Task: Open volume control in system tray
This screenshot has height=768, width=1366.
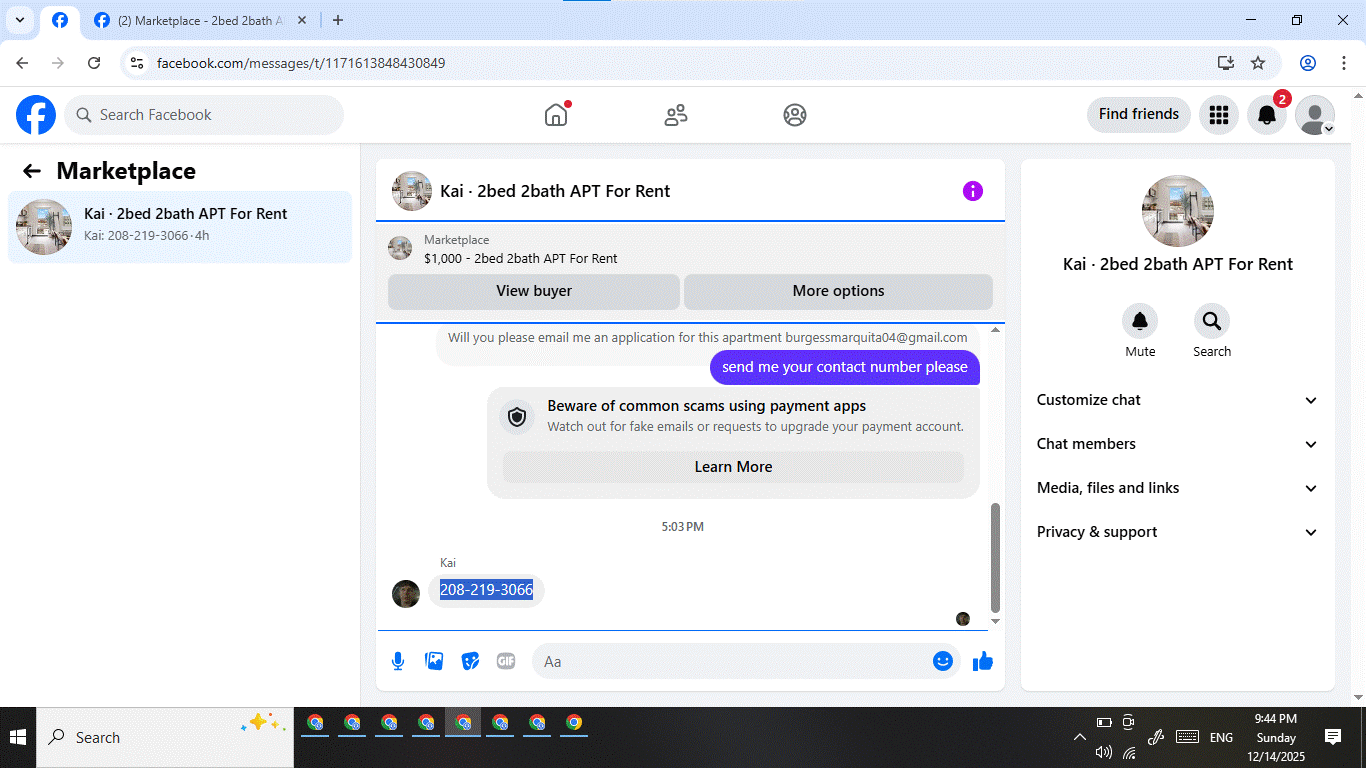Action: [x=1104, y=752]
